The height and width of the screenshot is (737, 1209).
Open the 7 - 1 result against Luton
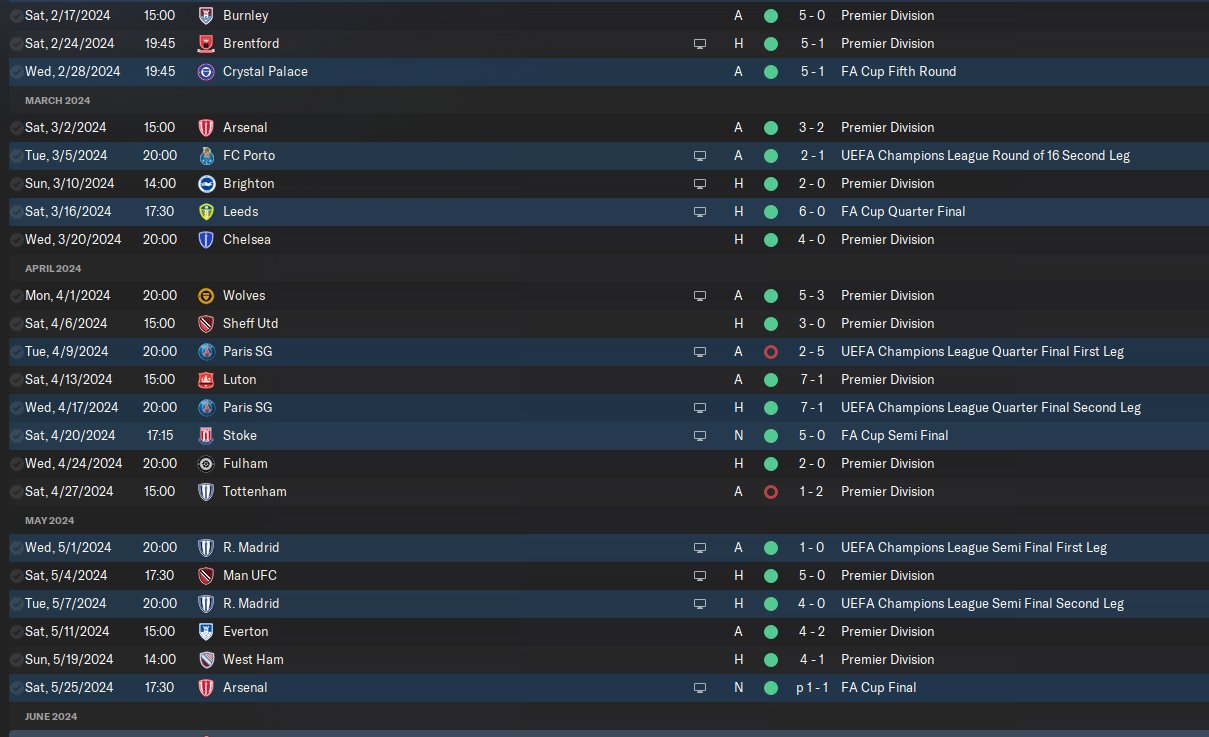tap(811, 380)
